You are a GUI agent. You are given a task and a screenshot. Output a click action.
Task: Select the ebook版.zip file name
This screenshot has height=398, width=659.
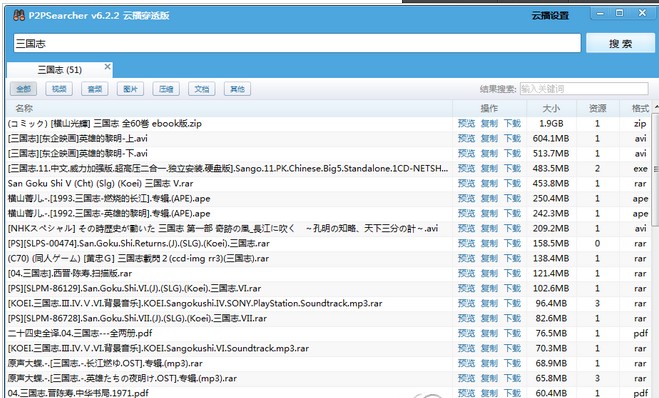click(x=105, y=124)
